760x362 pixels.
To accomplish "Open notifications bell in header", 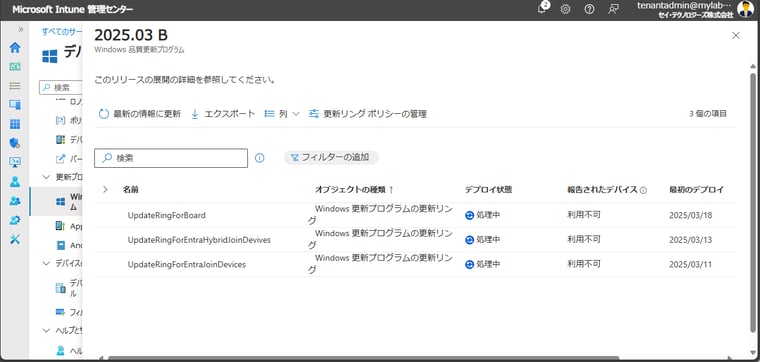I will pyautogui.click(x=542, y=9).
